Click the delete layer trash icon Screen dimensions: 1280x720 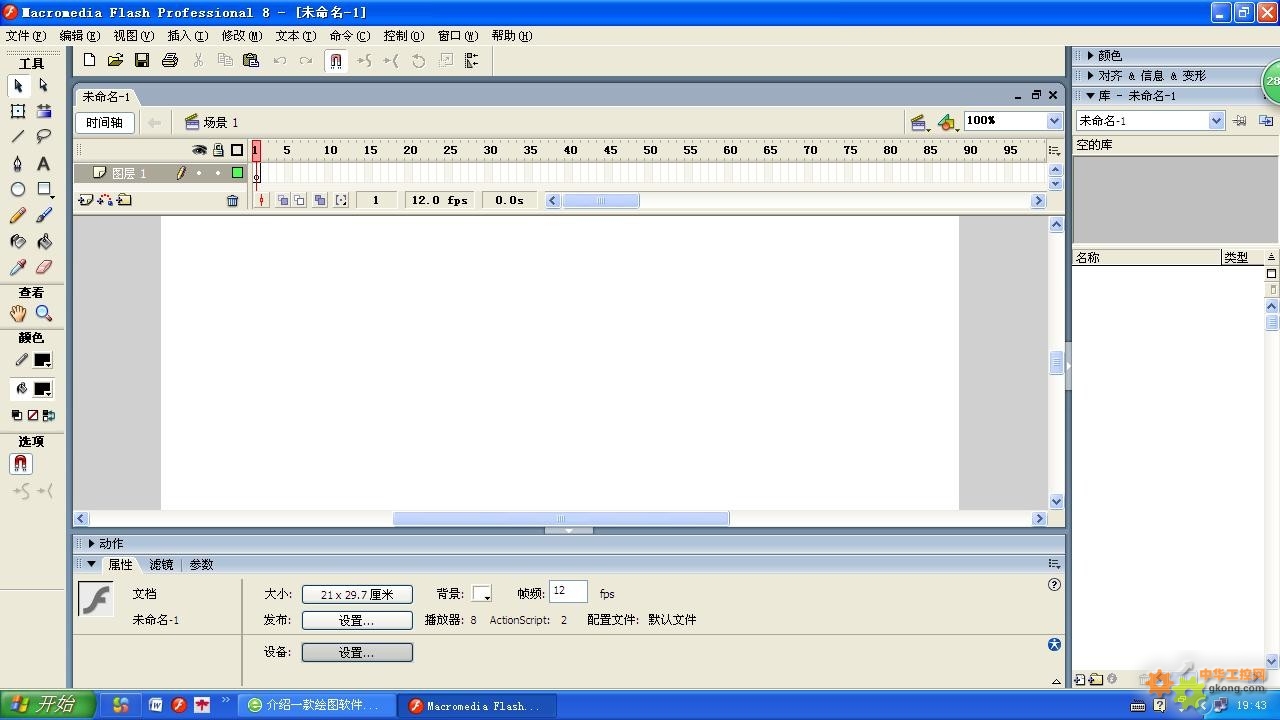(x=232, y=200)
